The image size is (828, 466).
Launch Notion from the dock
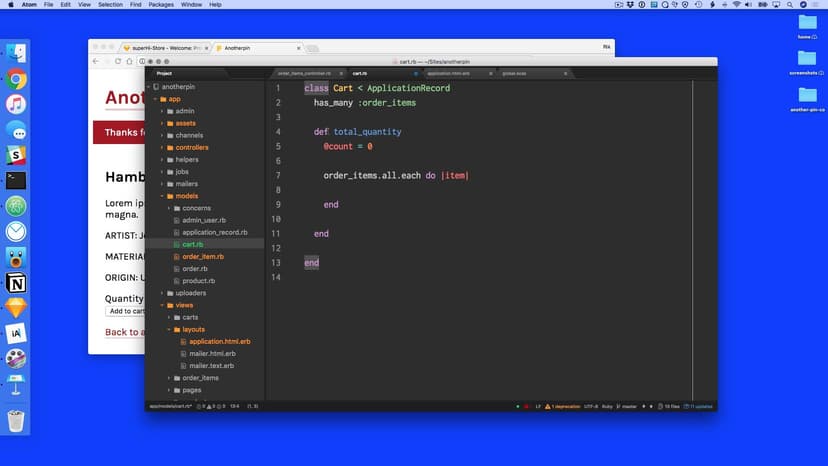point(16,284)
